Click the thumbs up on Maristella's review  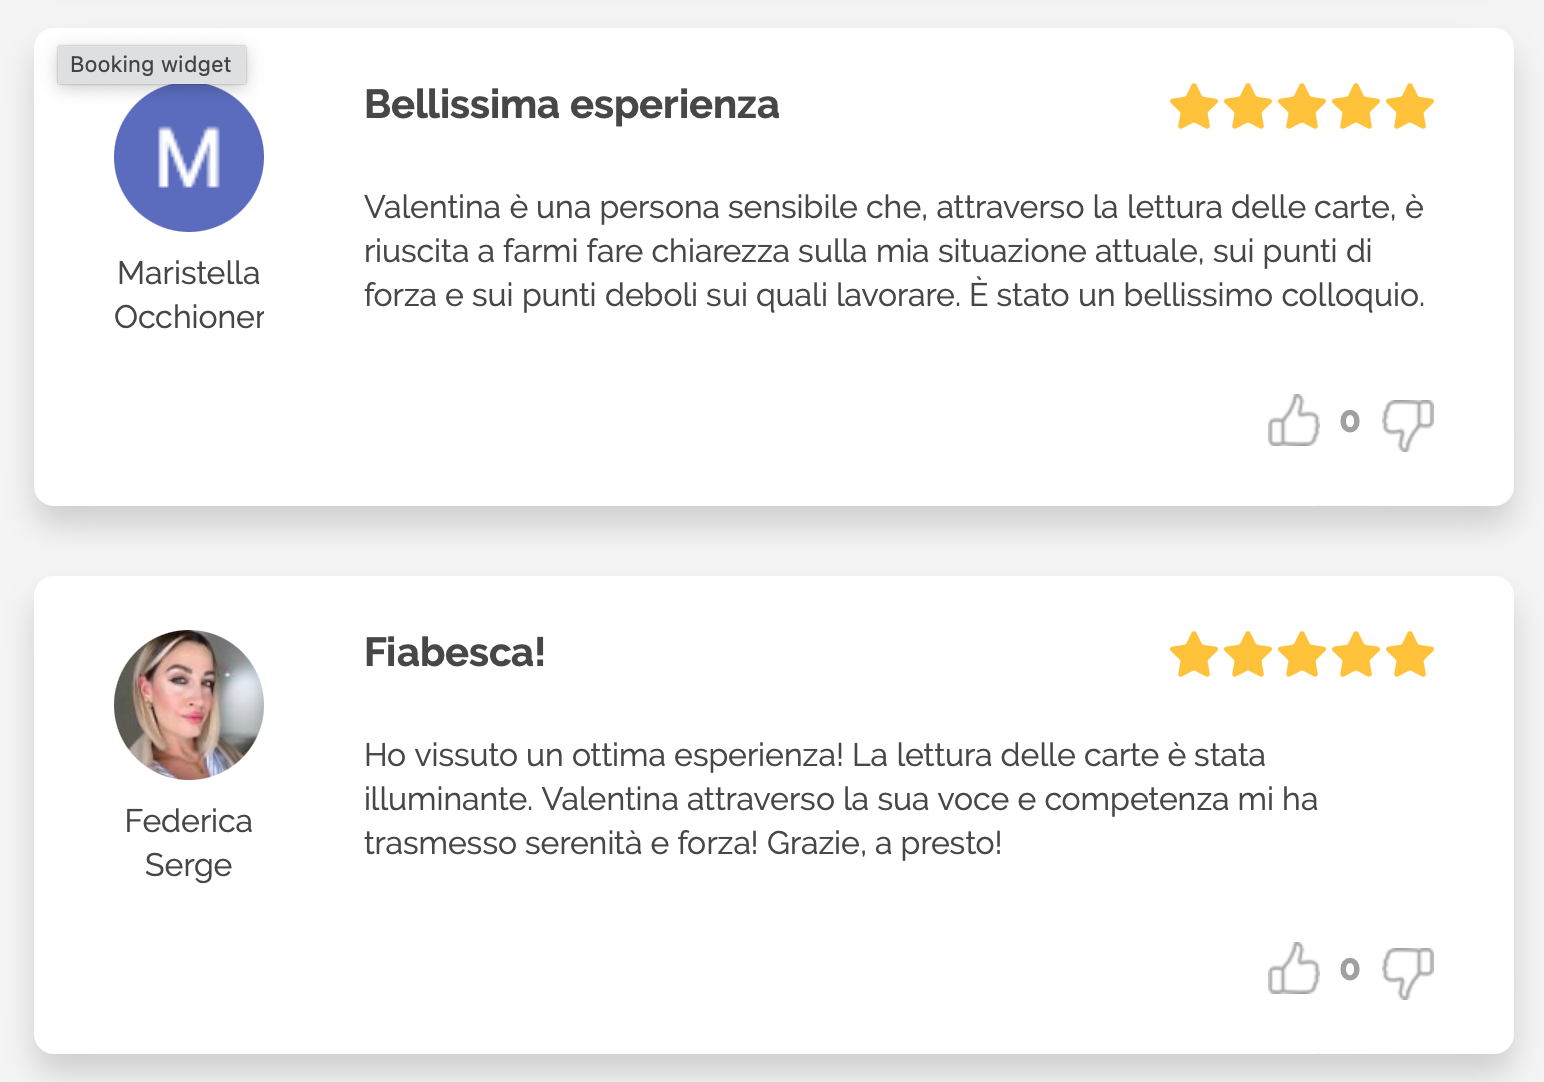click(x=1293, y=421)
